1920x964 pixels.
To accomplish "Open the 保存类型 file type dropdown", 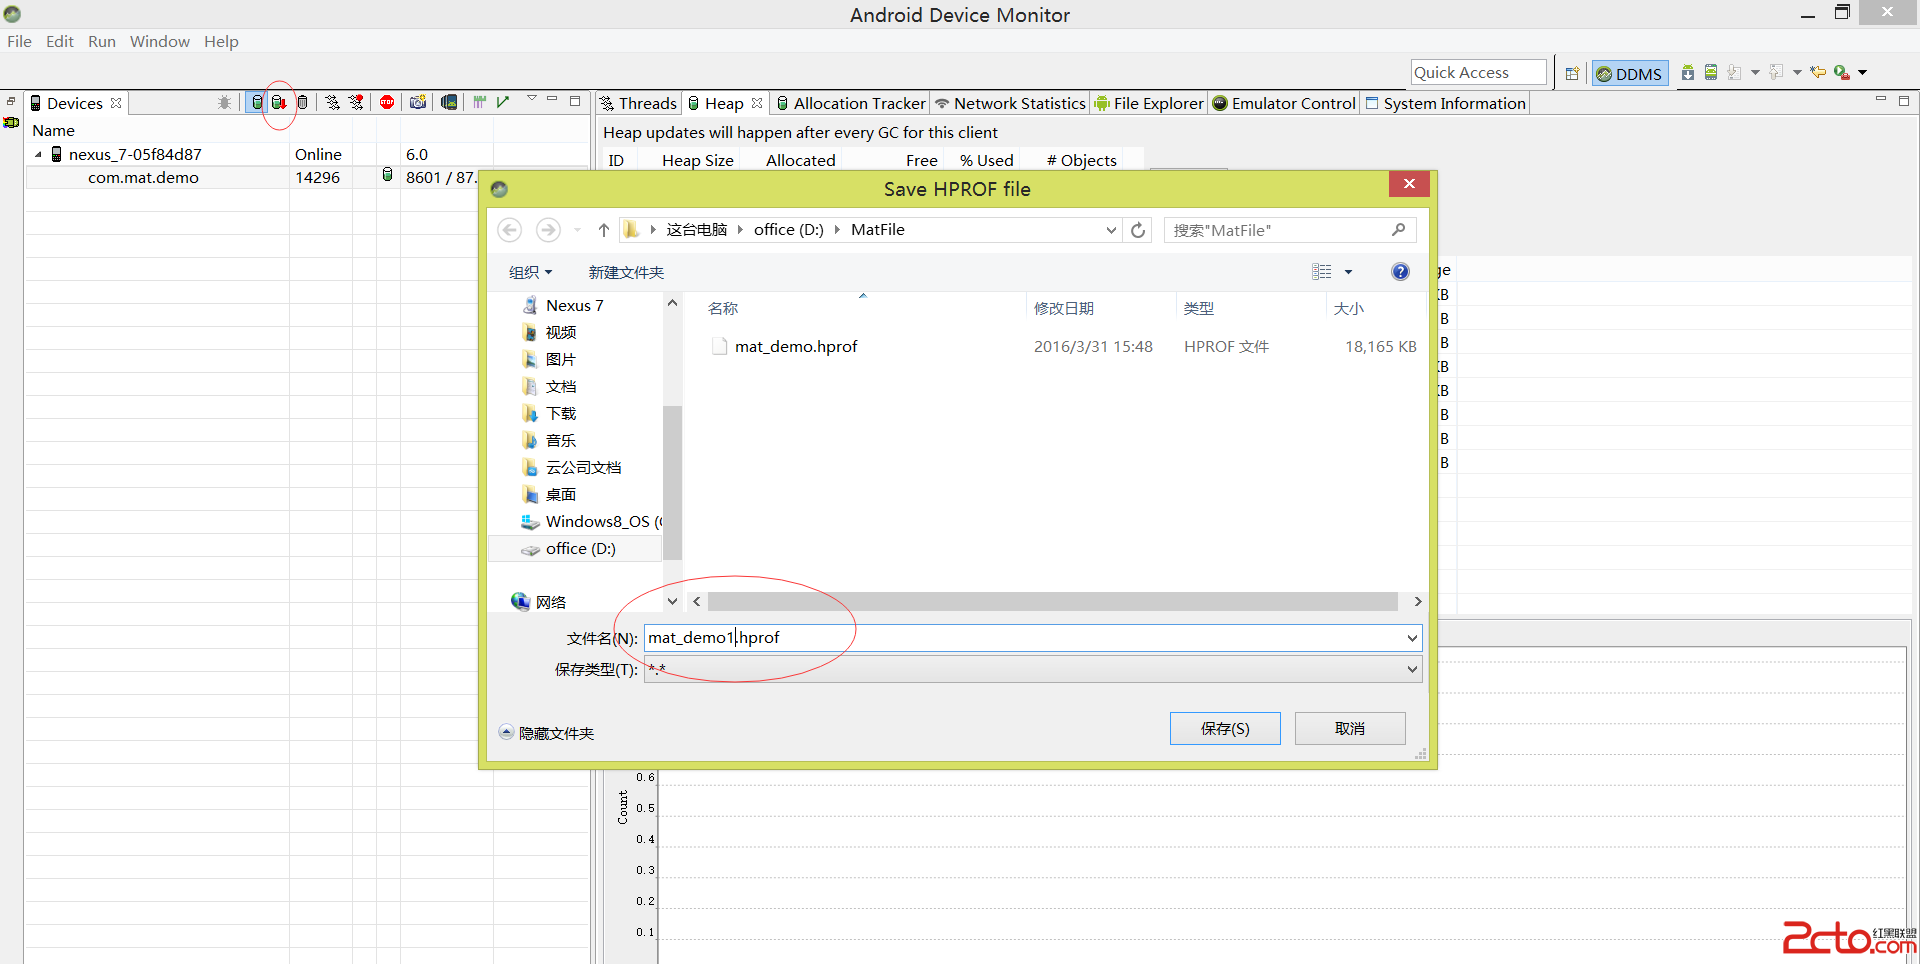I will [x=1033, y=669].
